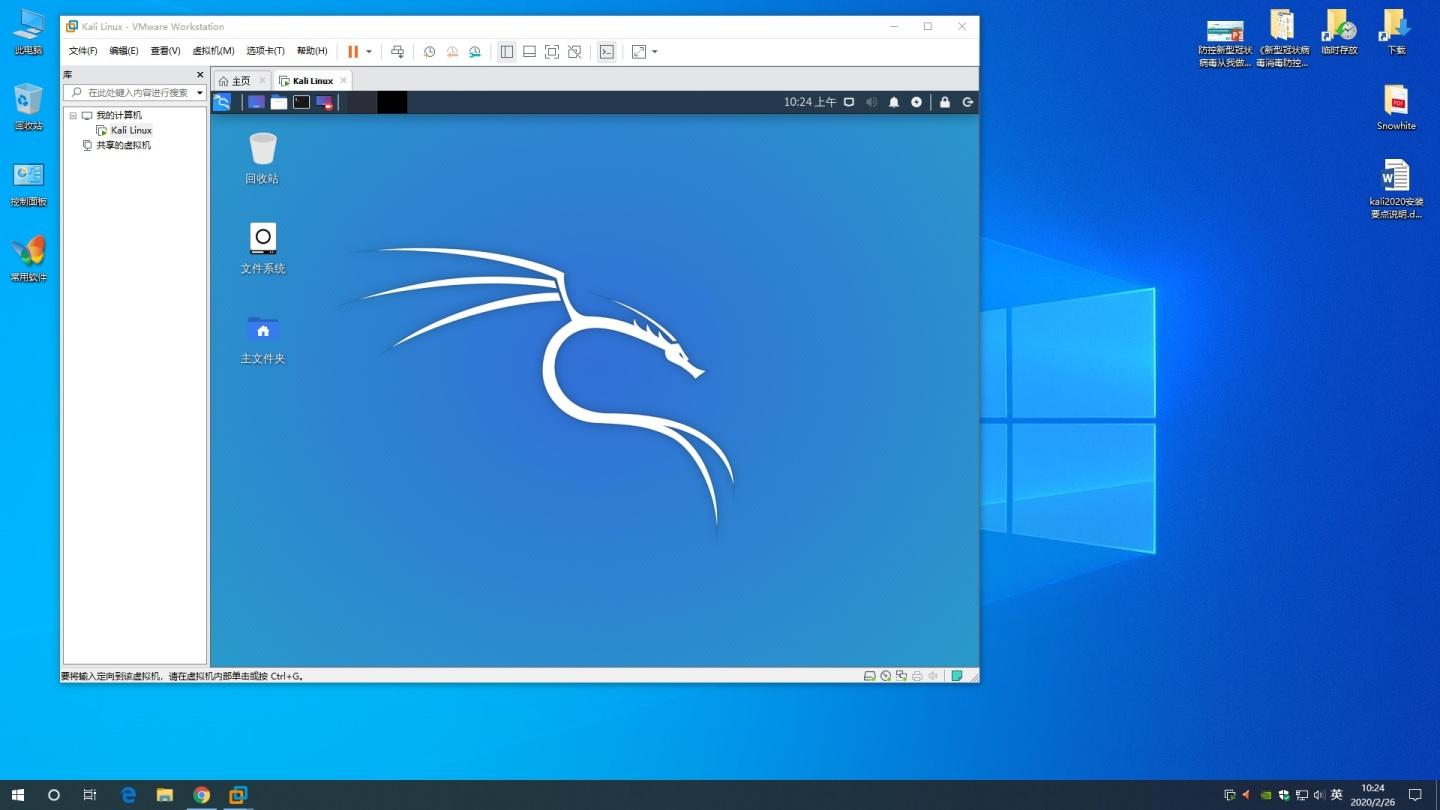
Task: Select the kali2020安装要点说明 Word document
Action: click(1396, 189)
